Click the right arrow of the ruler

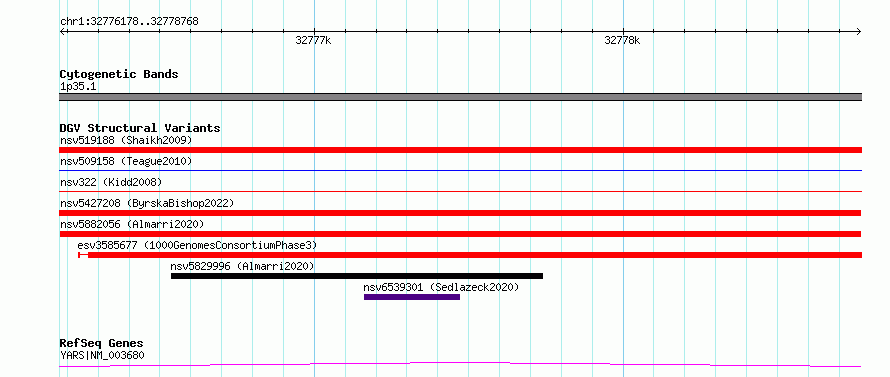[x=858, y=31]
